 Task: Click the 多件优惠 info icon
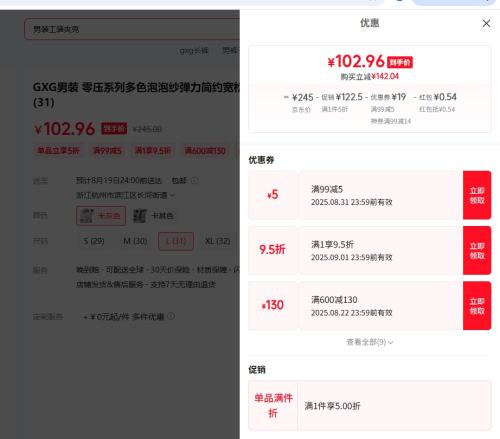coord(171,316)
